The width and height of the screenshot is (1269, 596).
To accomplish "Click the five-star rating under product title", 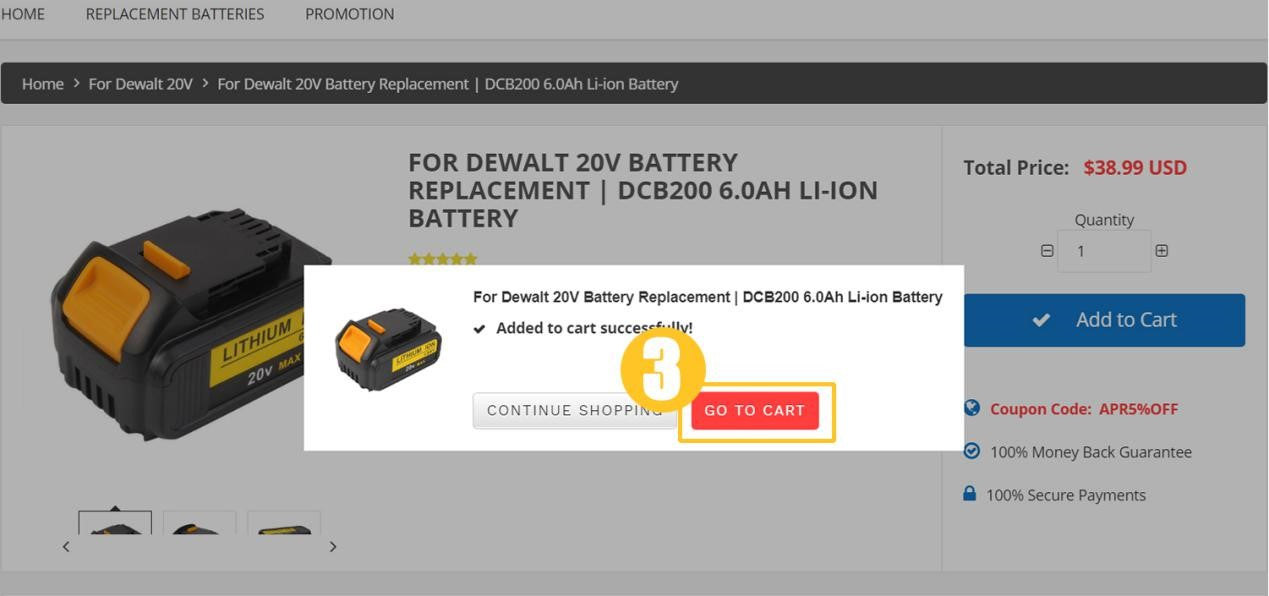I will click(443, 259).
